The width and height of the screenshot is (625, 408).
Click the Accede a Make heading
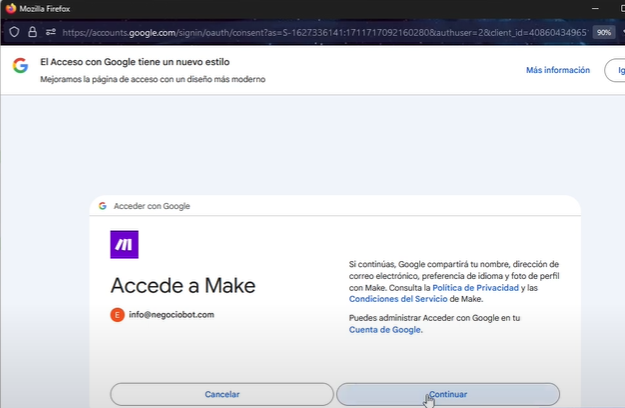point(183,285)
